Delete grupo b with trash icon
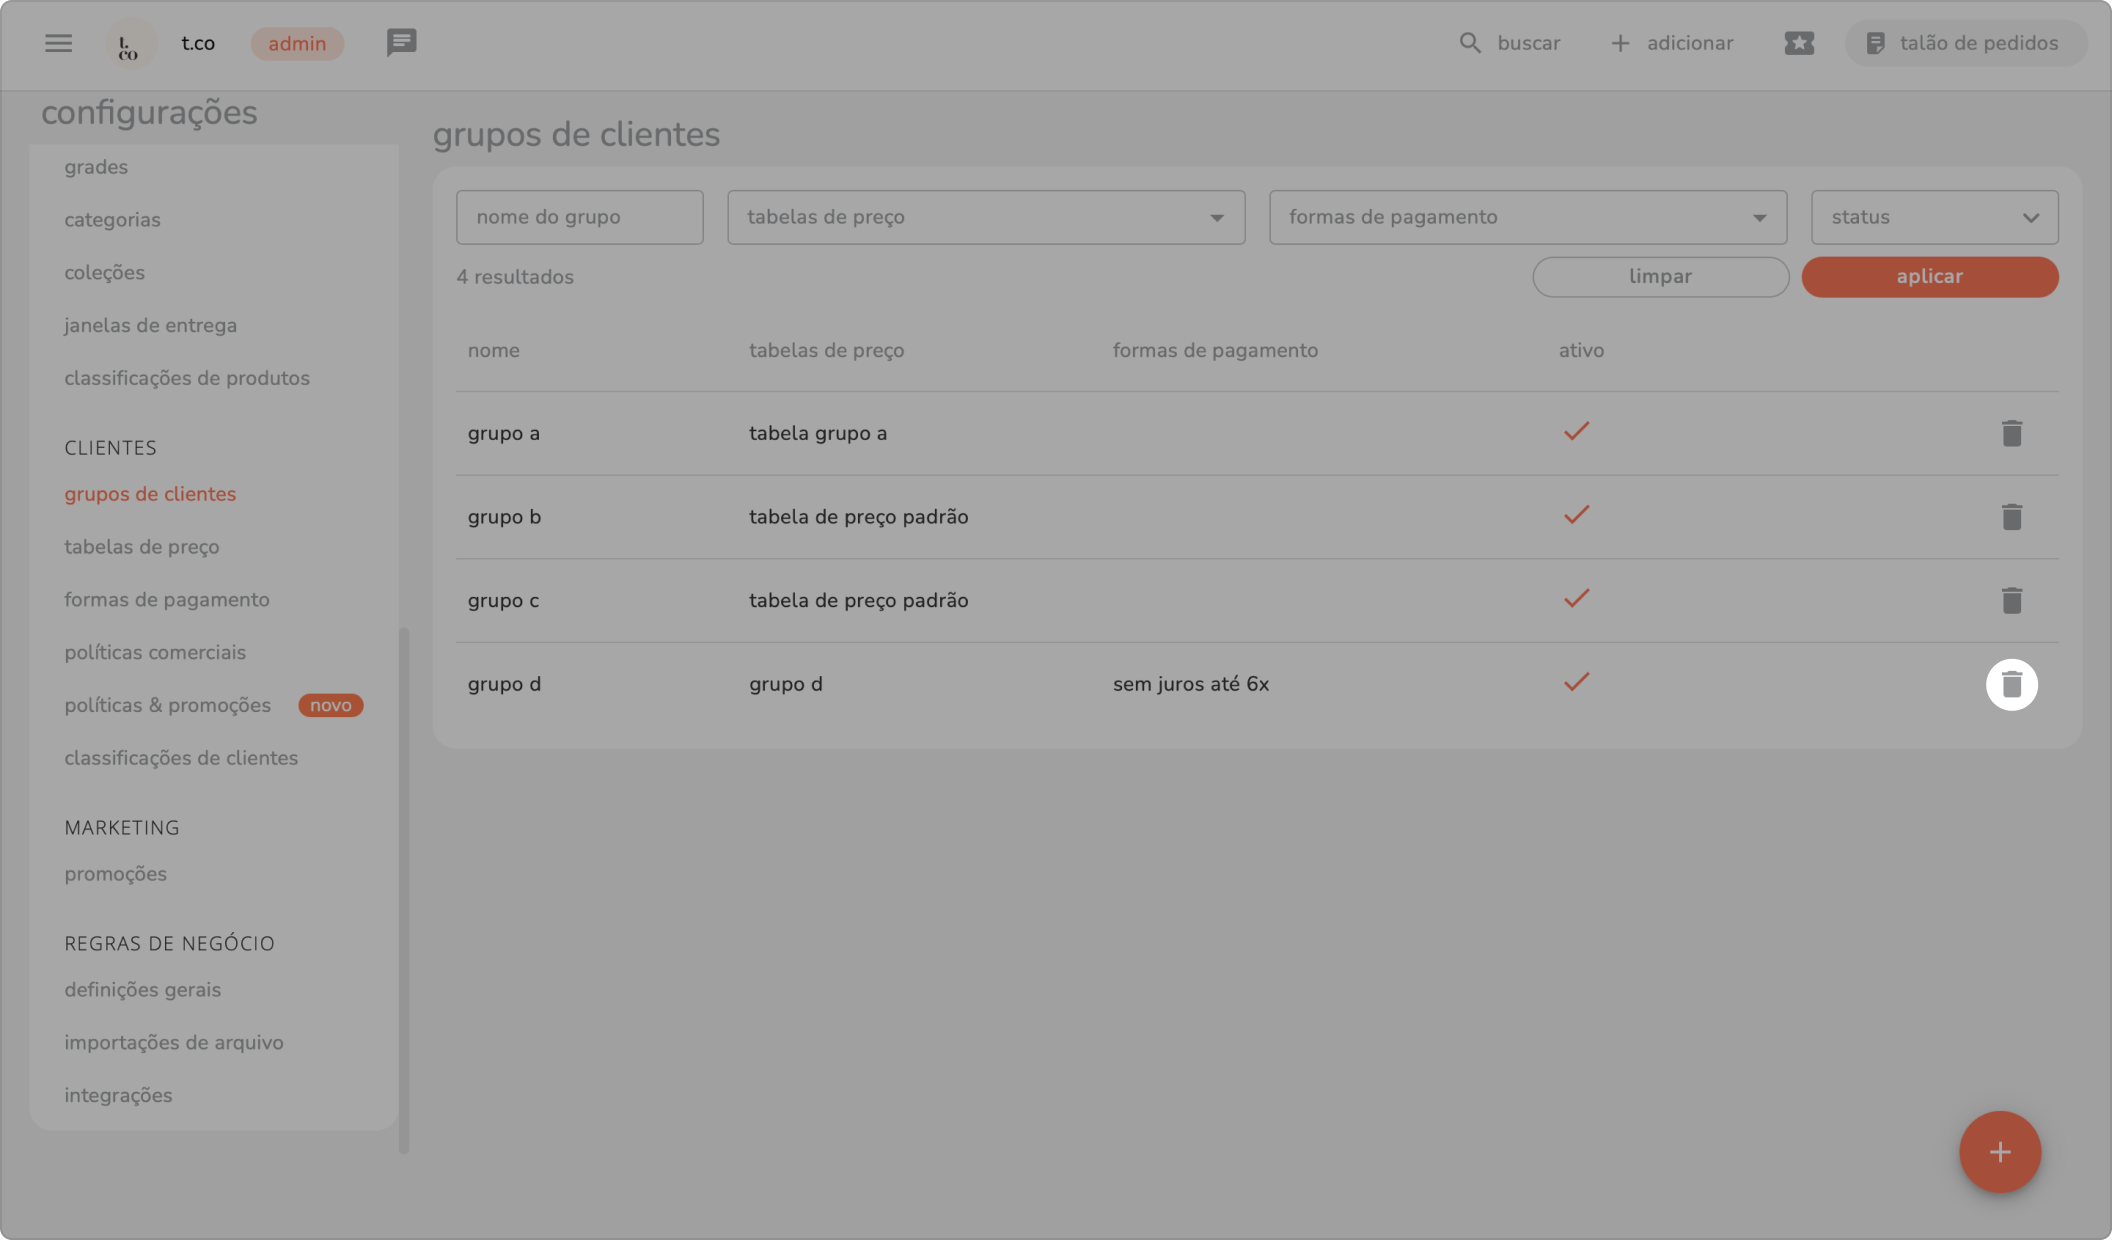Viewport: 2112px width, 1240px height. coord(2011,517)
